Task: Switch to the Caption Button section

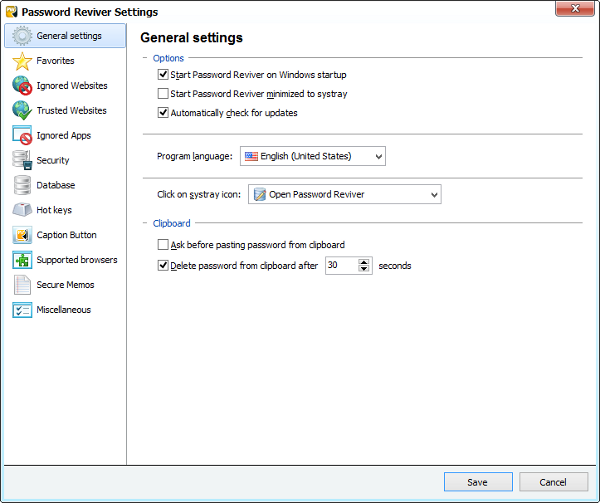Action: coord(65,235)
